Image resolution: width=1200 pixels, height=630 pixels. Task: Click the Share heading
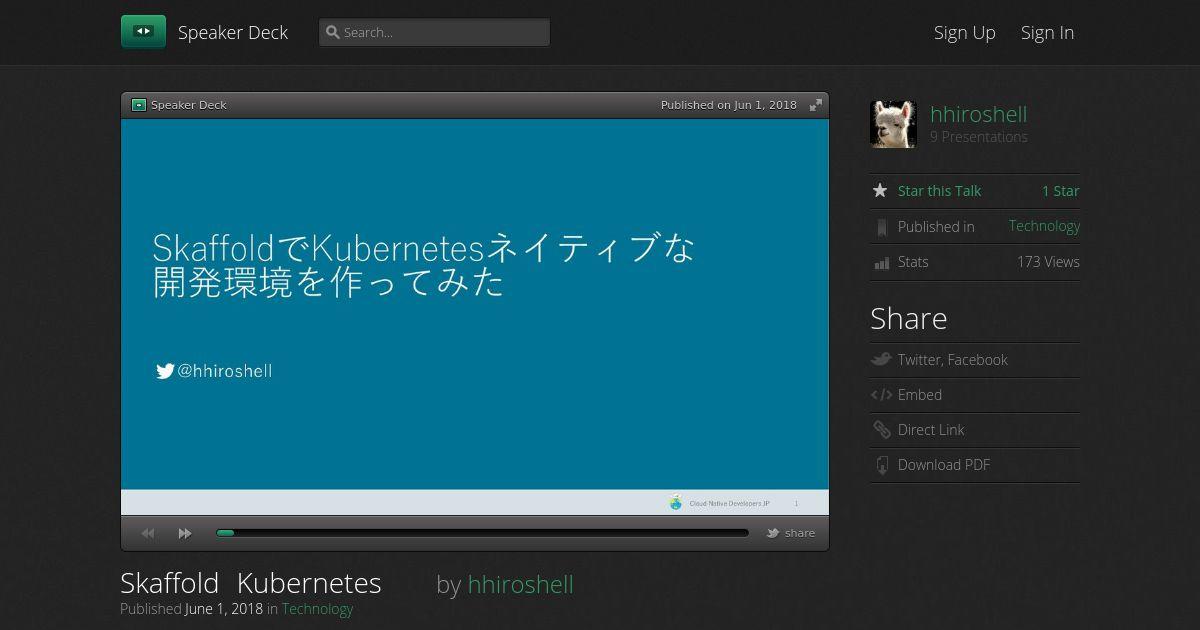click(908, 319)
